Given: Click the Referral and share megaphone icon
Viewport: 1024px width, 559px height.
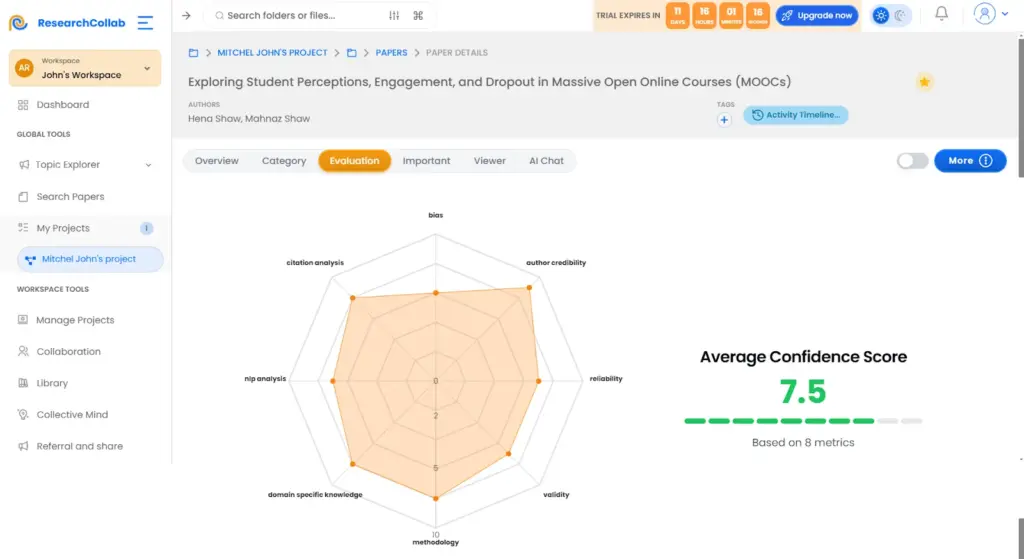Looking at the screenshot, I should coord(23,446).
